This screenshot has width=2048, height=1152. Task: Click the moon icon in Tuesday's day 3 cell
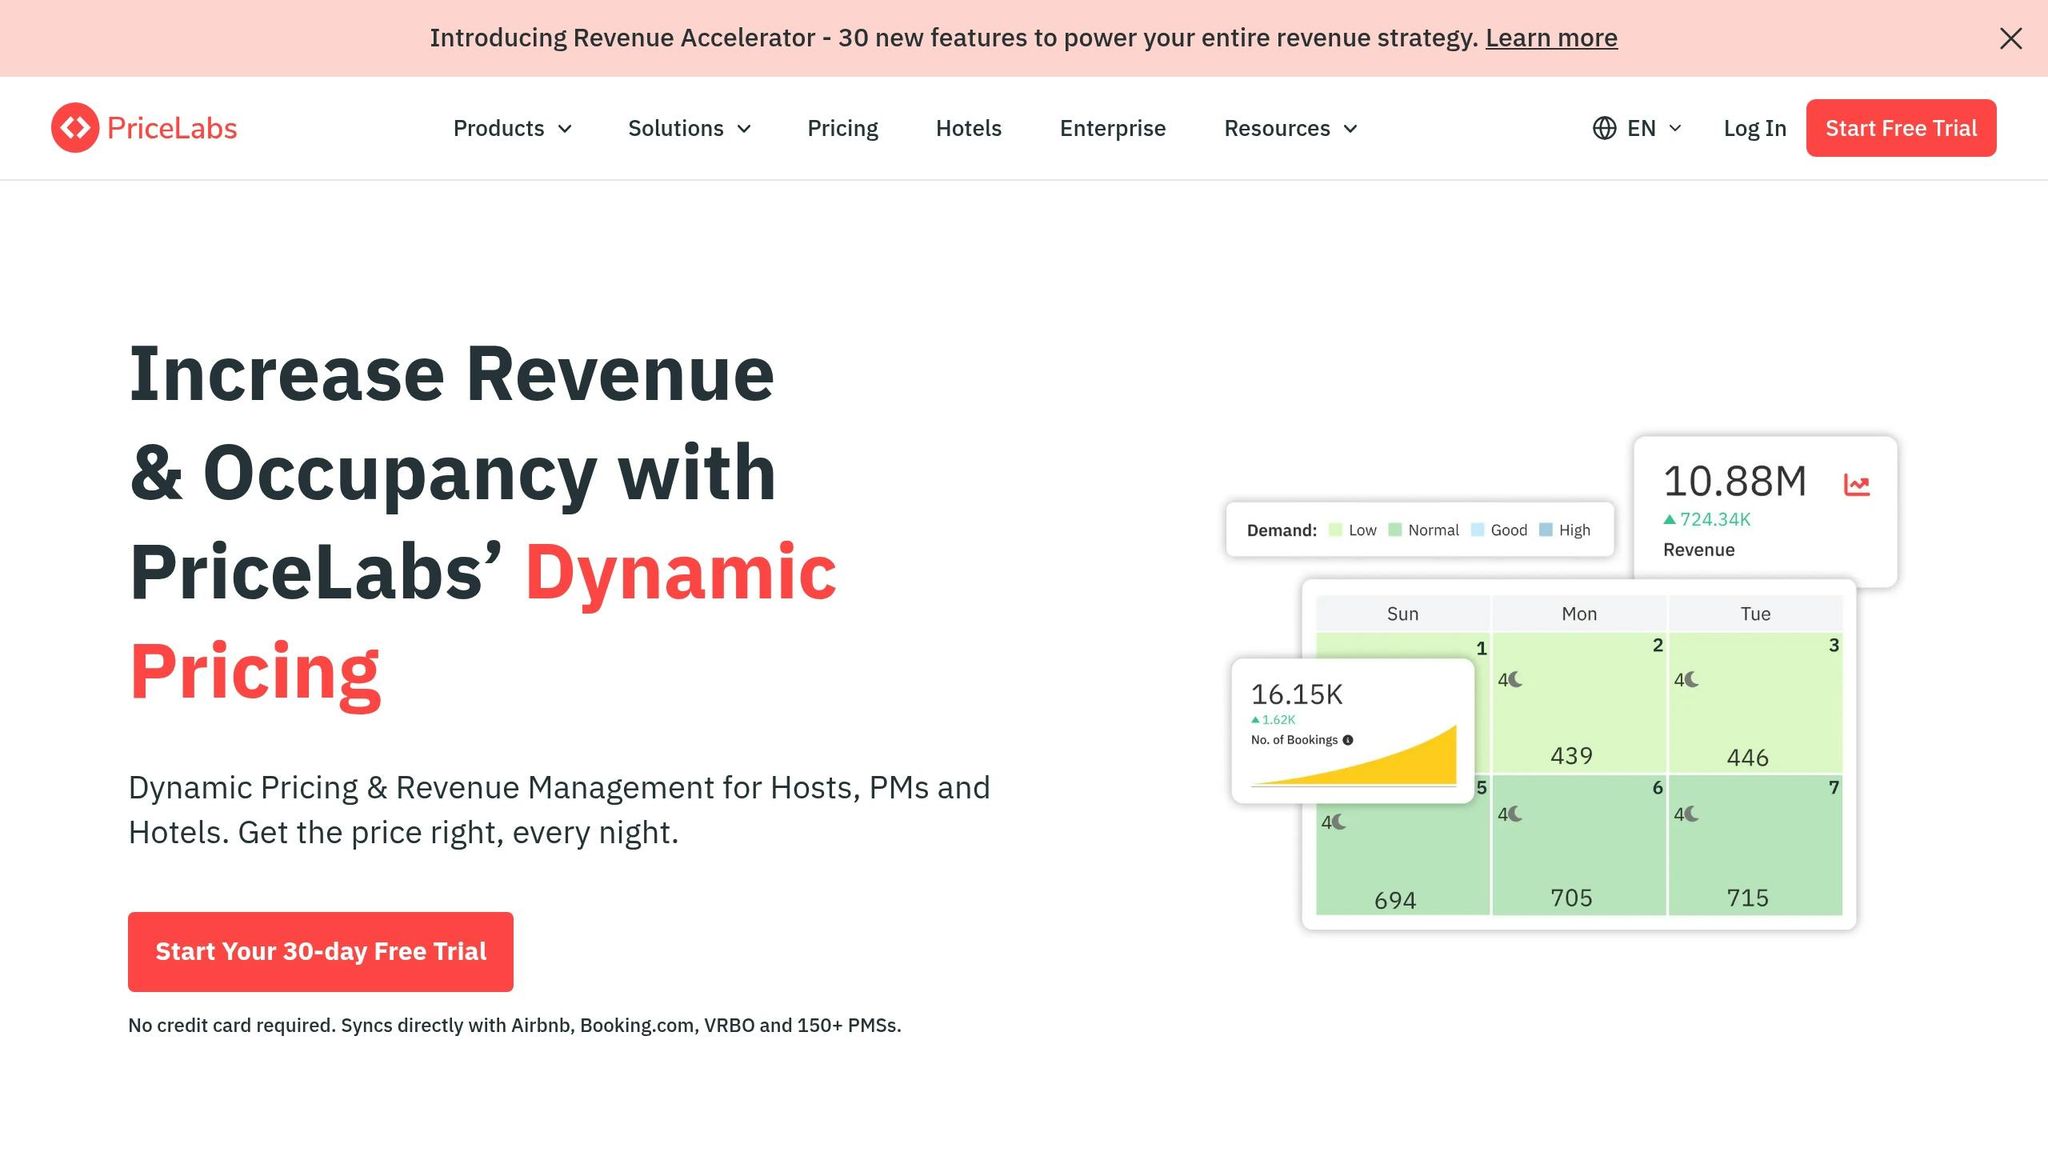click(1691, 680)
